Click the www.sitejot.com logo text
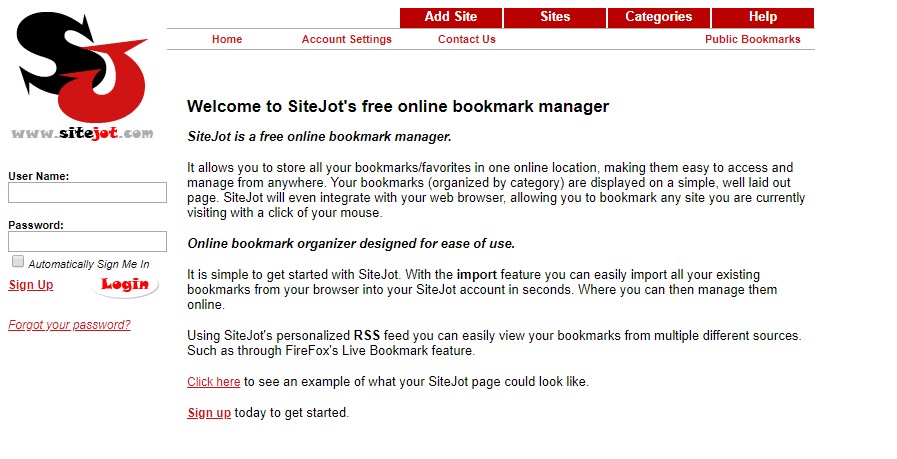Image resolution: width=897 pixels, height=459 pixels. [x=82, y=133]
